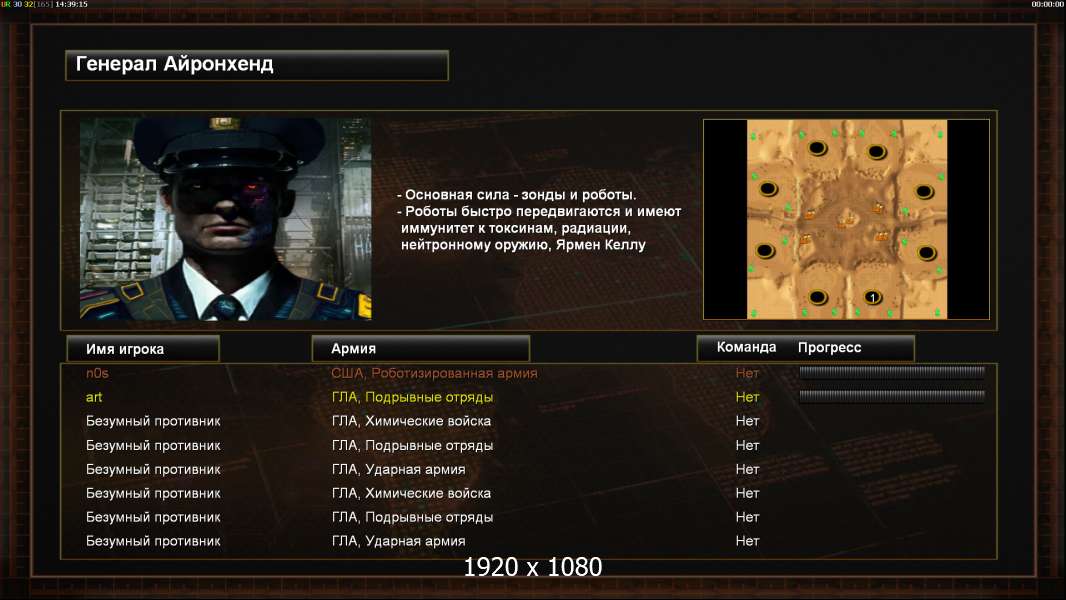Image resolution: width=1066 pixels, height=600 pixels.
Task: Click the 00:00:00 timer in corner
Action: [1047, 4]
